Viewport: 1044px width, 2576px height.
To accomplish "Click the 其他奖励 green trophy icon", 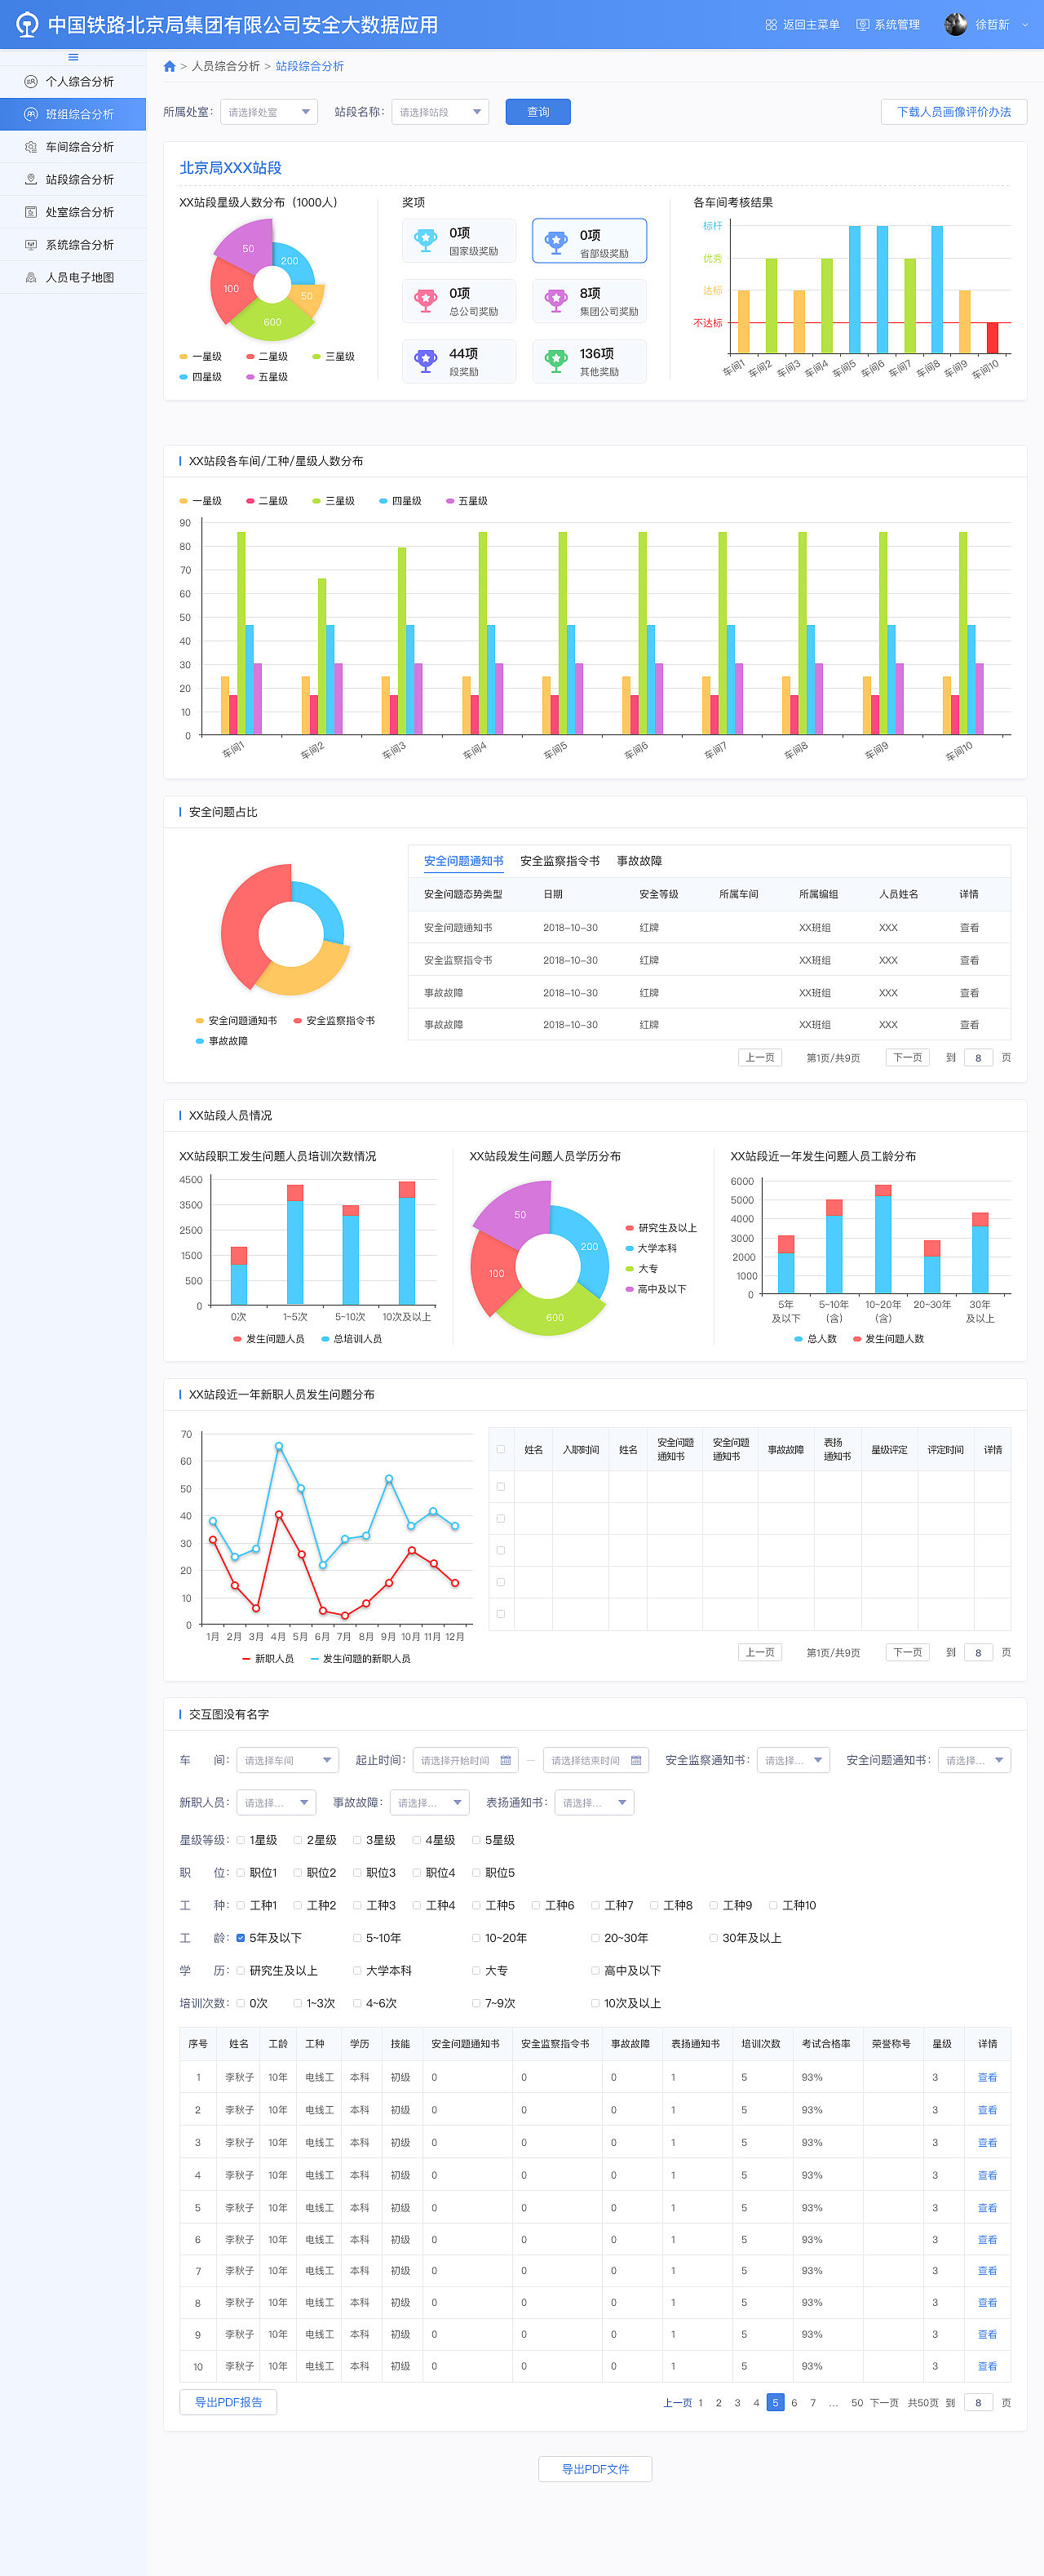I will 556,360.
